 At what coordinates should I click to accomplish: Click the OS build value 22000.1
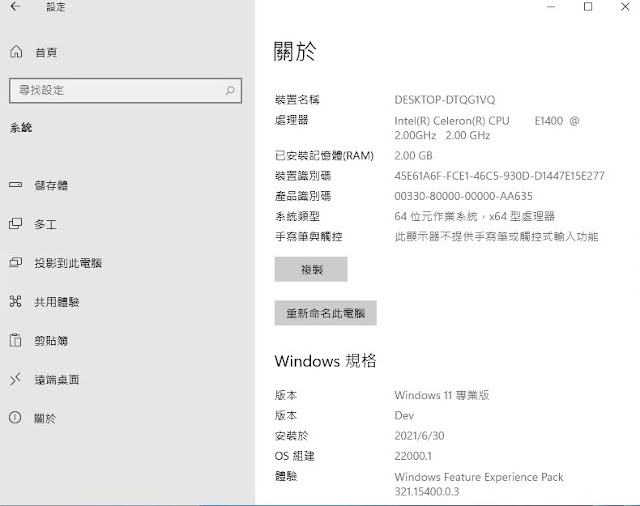click(x=413, y=456)
